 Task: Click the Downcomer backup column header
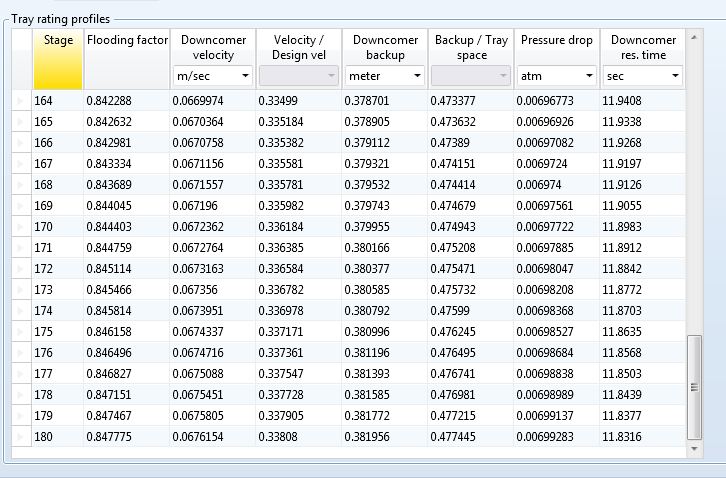click(385, 47)
